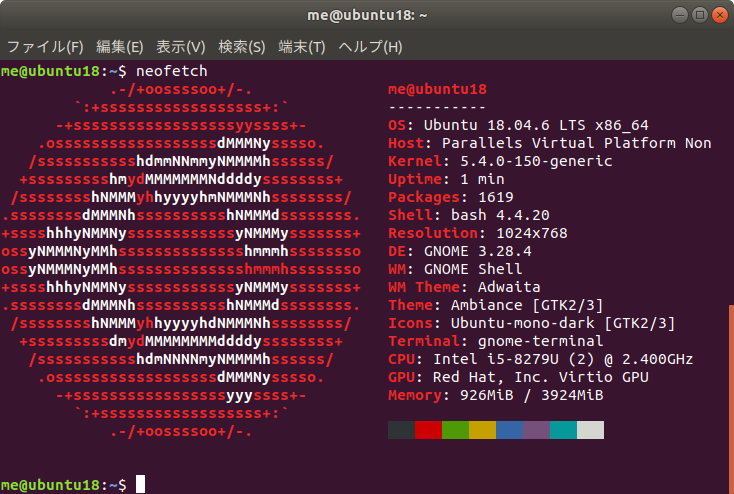Click the teal color block
Image resolution: width=734 pixels, height=494 pixels.
tap(564, 430)
